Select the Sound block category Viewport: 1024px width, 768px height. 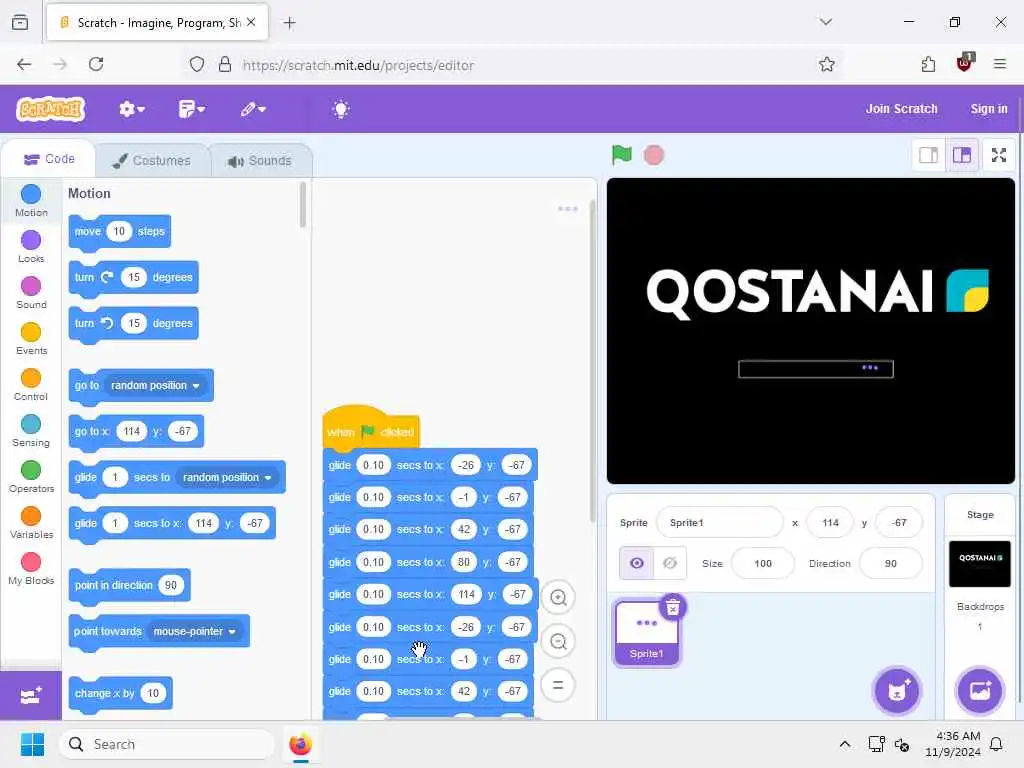click(x=31, y=293)
